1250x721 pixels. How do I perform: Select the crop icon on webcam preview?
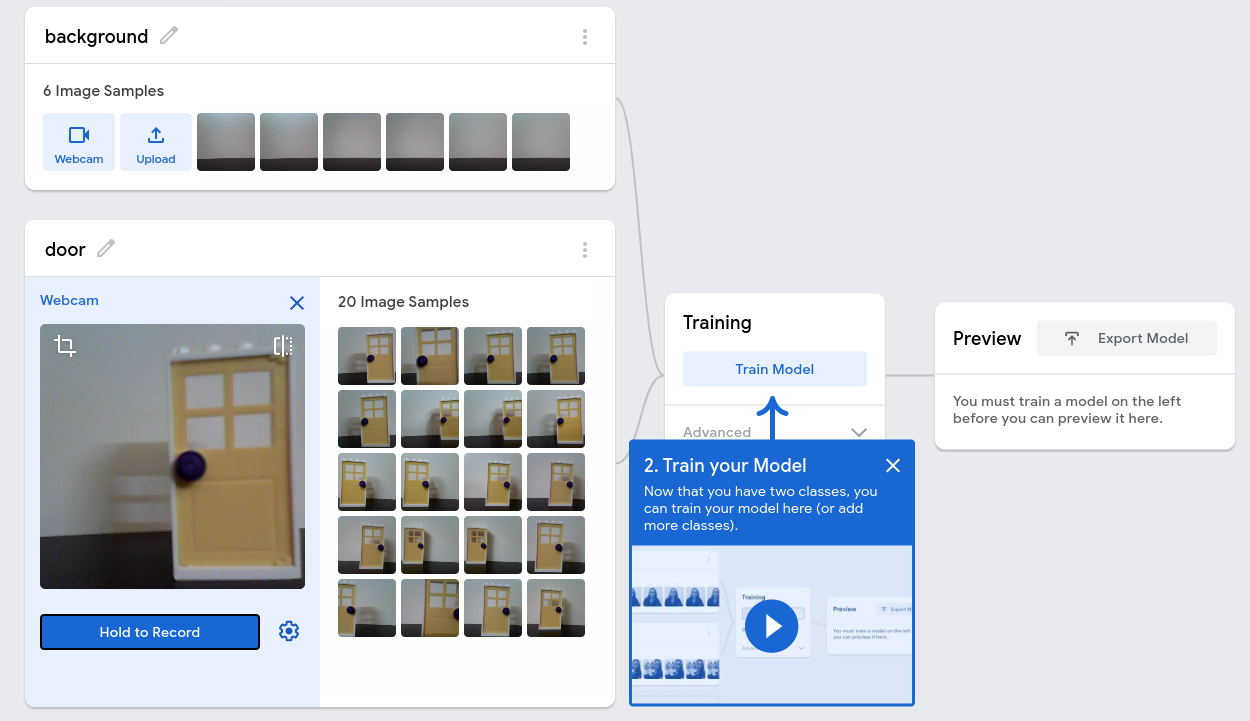(65, 347)
